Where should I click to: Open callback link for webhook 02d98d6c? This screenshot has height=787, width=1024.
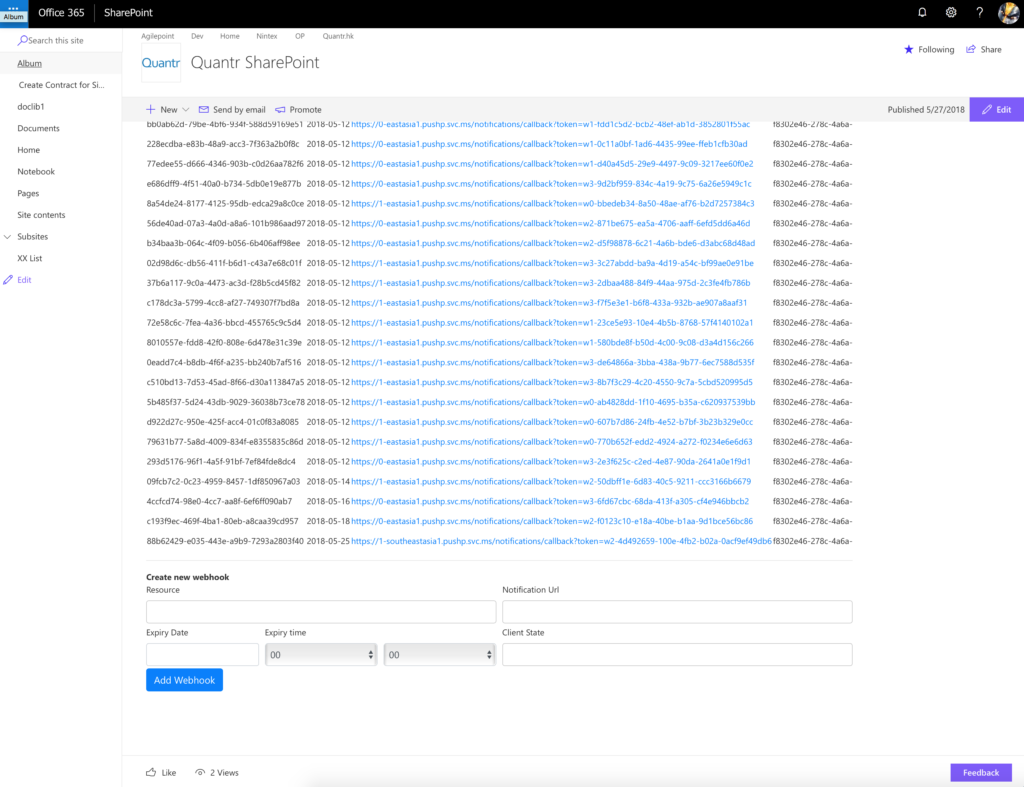point(552,263)
